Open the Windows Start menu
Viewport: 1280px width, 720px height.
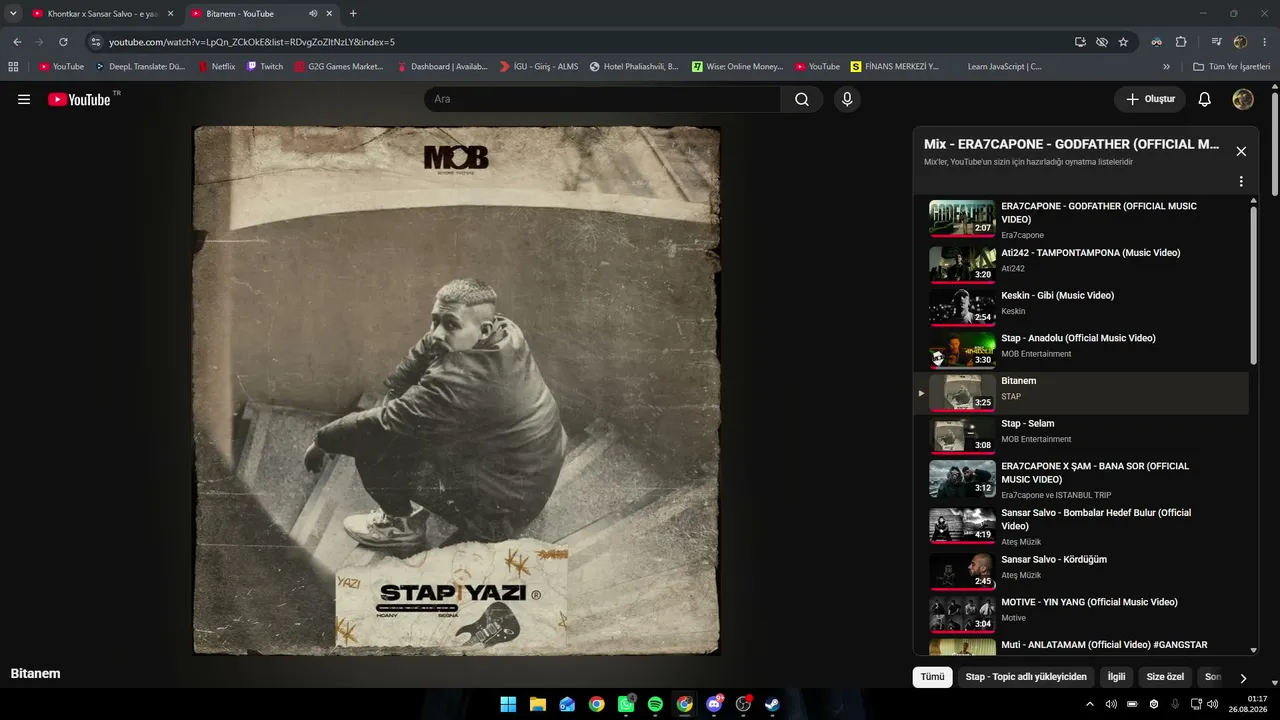click(508, 704)
